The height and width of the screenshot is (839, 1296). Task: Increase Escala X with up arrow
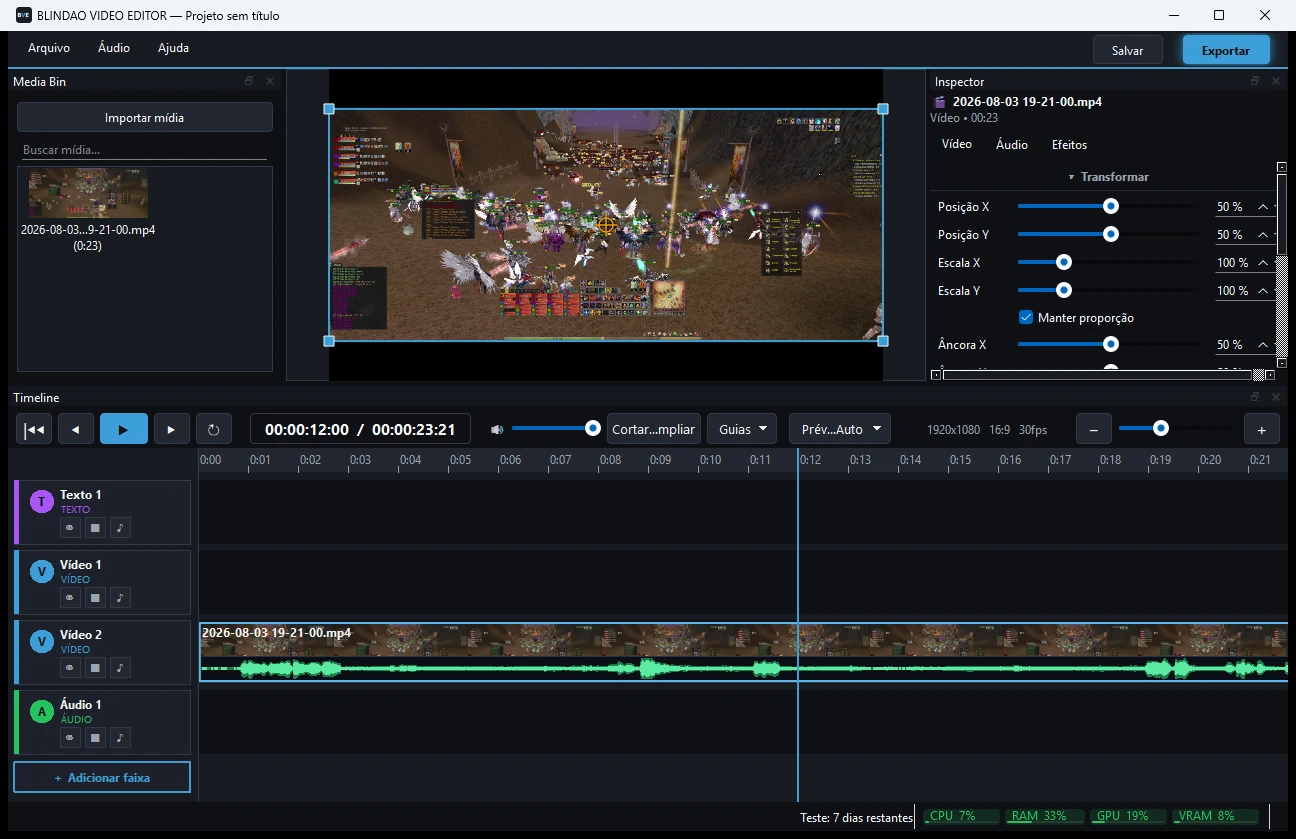1263,263
